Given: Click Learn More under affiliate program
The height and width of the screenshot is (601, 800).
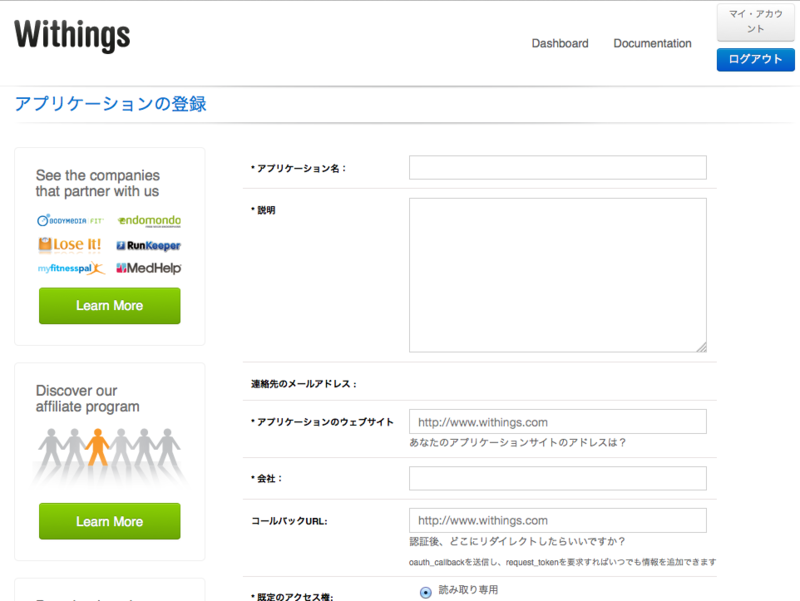Looking at the screenshot, I should tap(110, 521).
